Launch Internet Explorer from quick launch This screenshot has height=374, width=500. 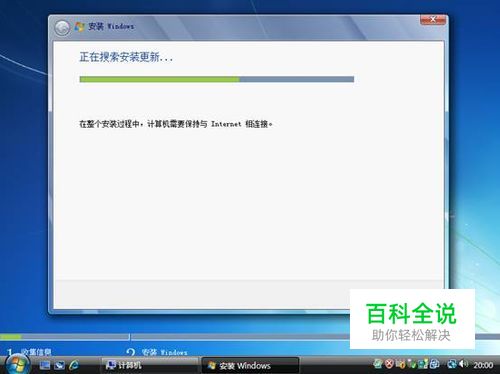click(x=74, y=365)
